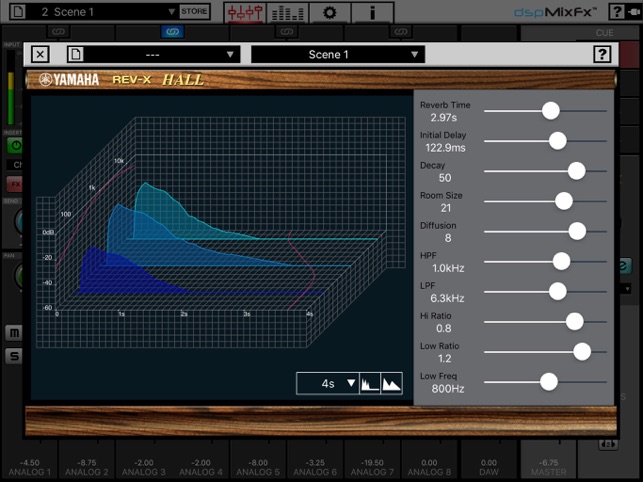Adjust the Diffusion slider knob
The width and height of the screenshot is (643, 482).
(x=577, y=231)
